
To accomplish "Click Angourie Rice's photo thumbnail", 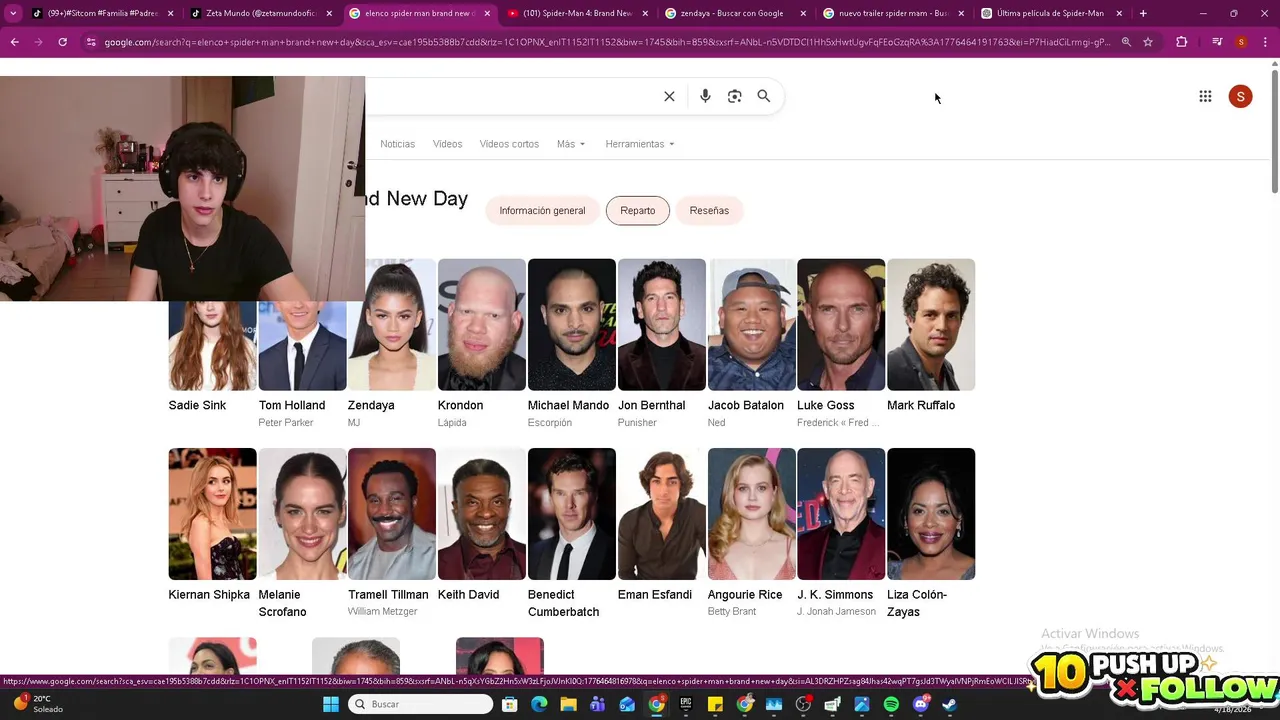I will click(x=751, y=514).
